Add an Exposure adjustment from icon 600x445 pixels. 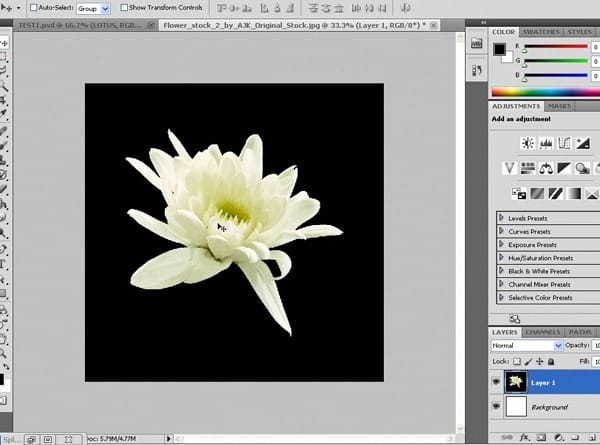point(583,143)
